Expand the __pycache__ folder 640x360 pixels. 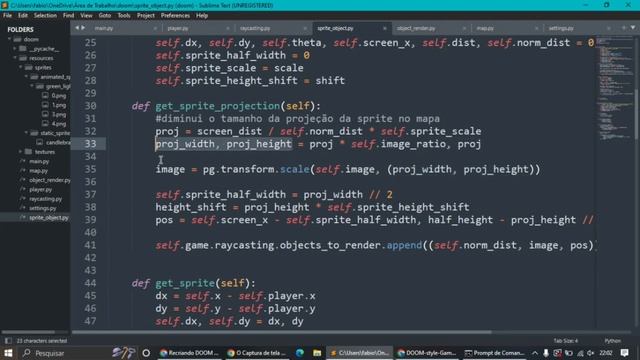pyautogui.click(x=15, y=49)
